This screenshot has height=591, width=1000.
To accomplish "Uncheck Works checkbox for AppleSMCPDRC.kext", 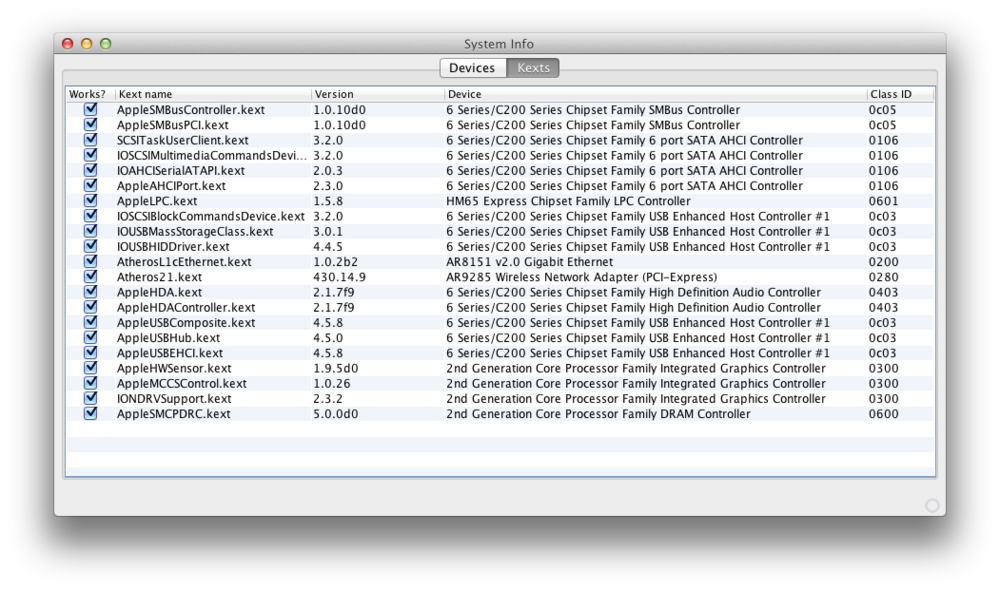I will pos(91,414).
